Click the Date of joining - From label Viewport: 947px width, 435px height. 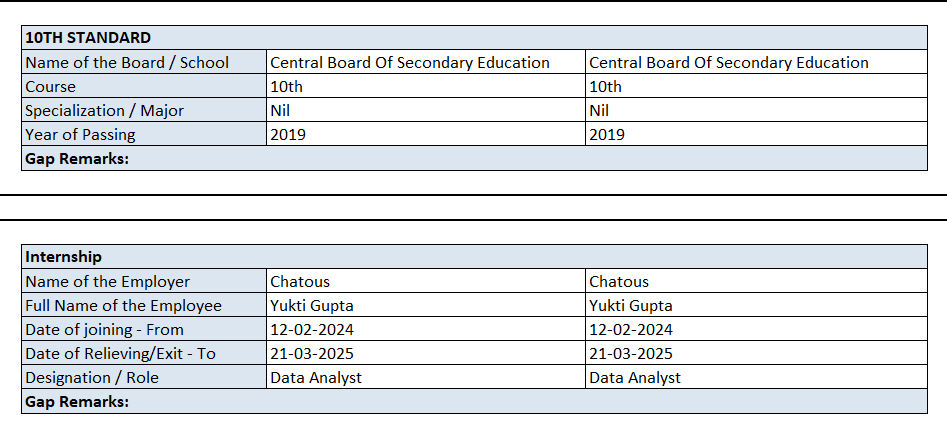coord(105,329)
